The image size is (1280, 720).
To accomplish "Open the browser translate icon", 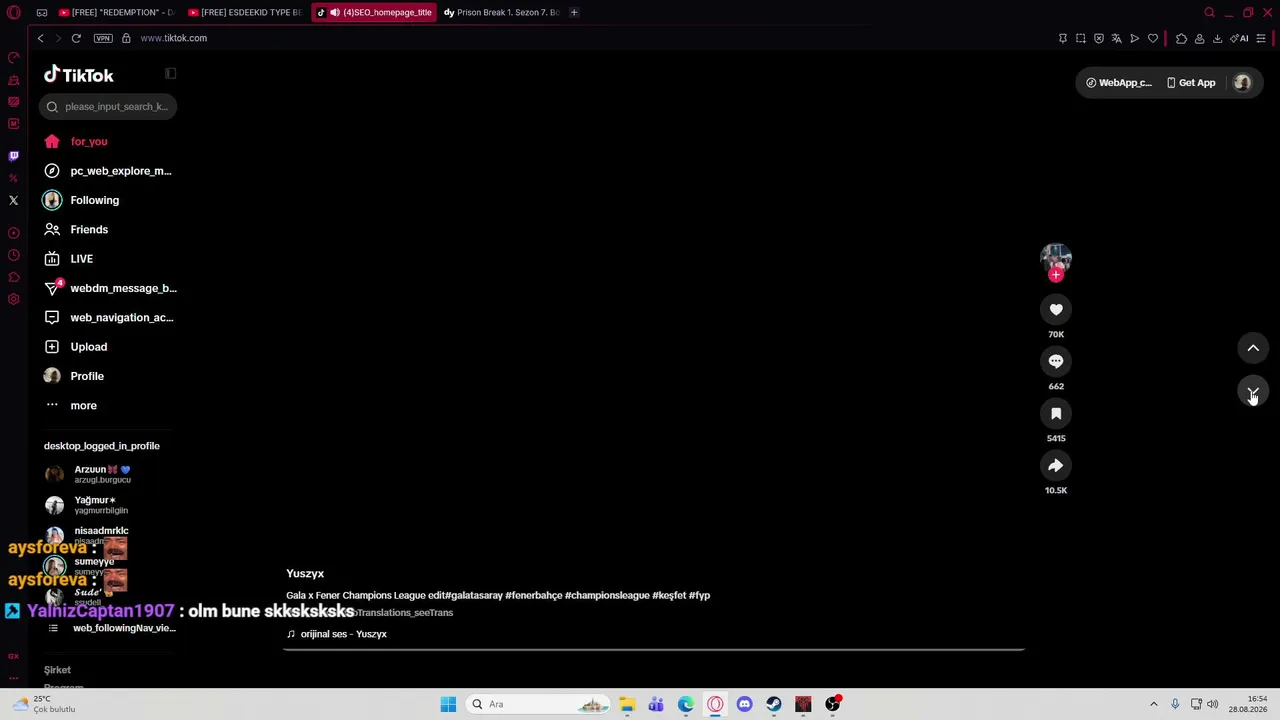I will point(1117,38).
